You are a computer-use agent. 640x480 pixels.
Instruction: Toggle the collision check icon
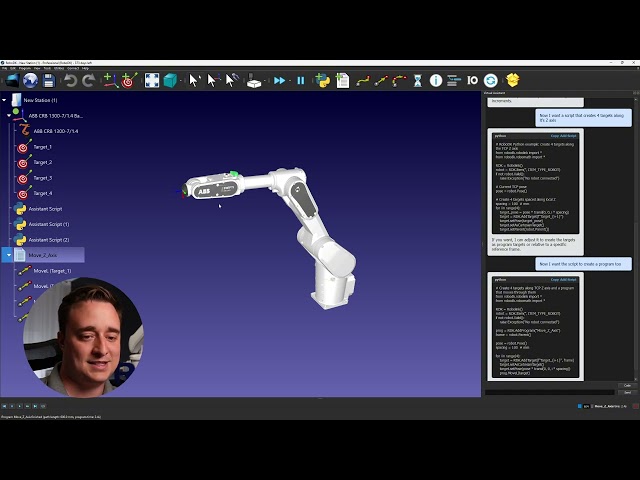click(254, 80)
